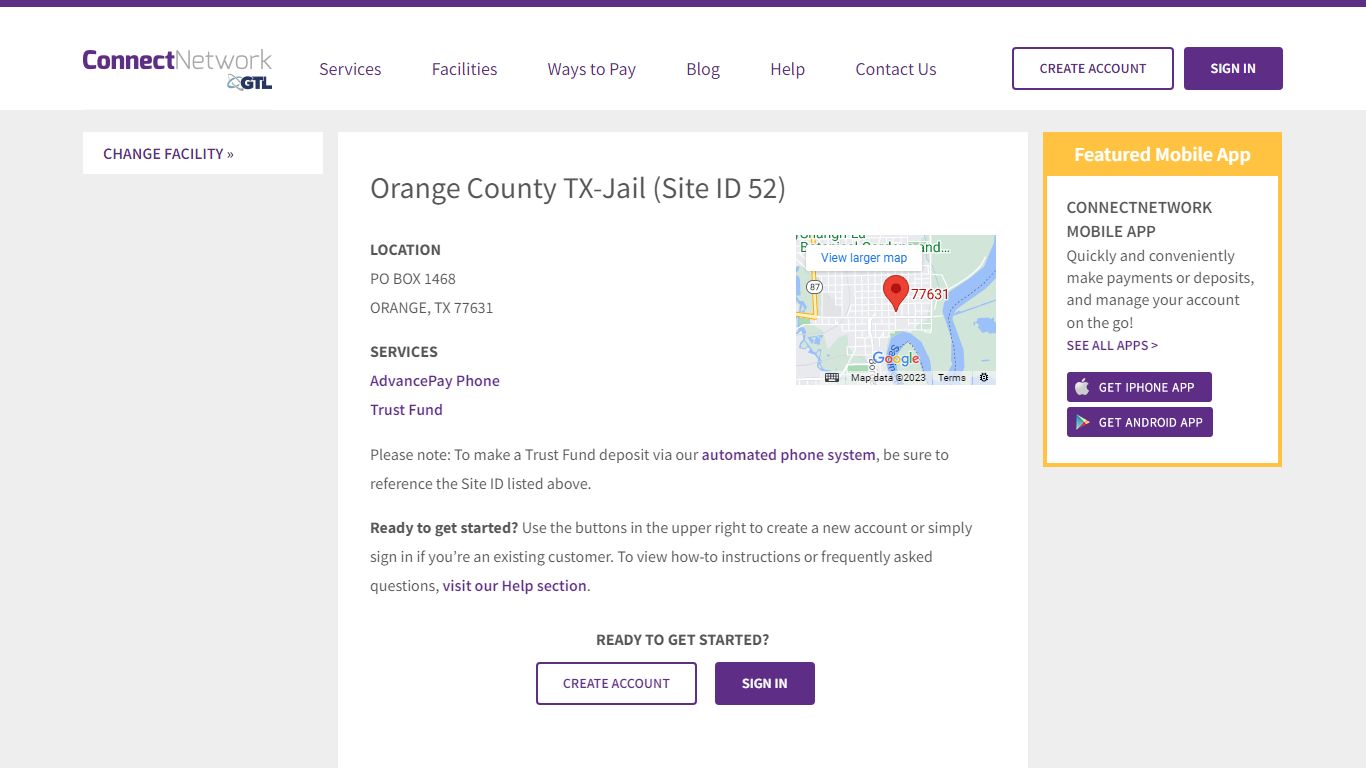Select the ORANGE, TX 77631 text
The height and width of the screenshot is (768, 1366).
coord(432,307)
